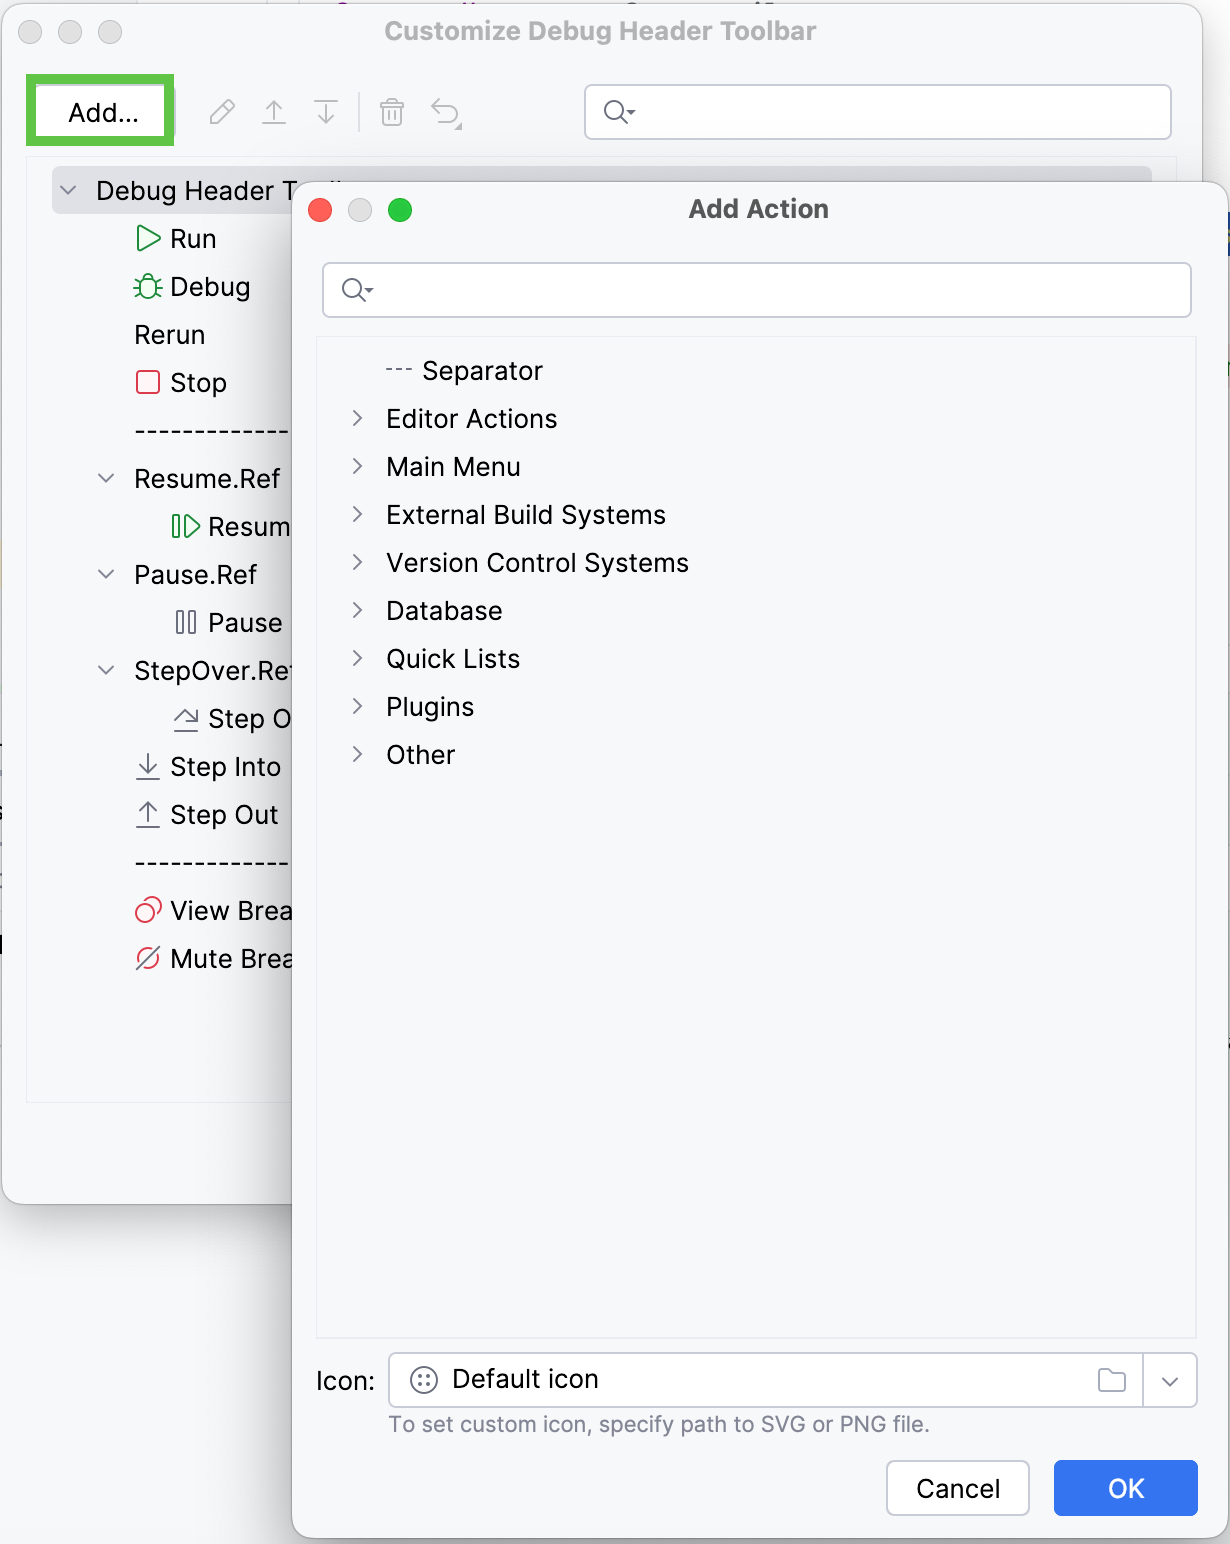Image resolution: width=1230 pixels, height=1544 pixels.
Task: Select the Pause icon in the tree
Action: (x=186, y=622)
